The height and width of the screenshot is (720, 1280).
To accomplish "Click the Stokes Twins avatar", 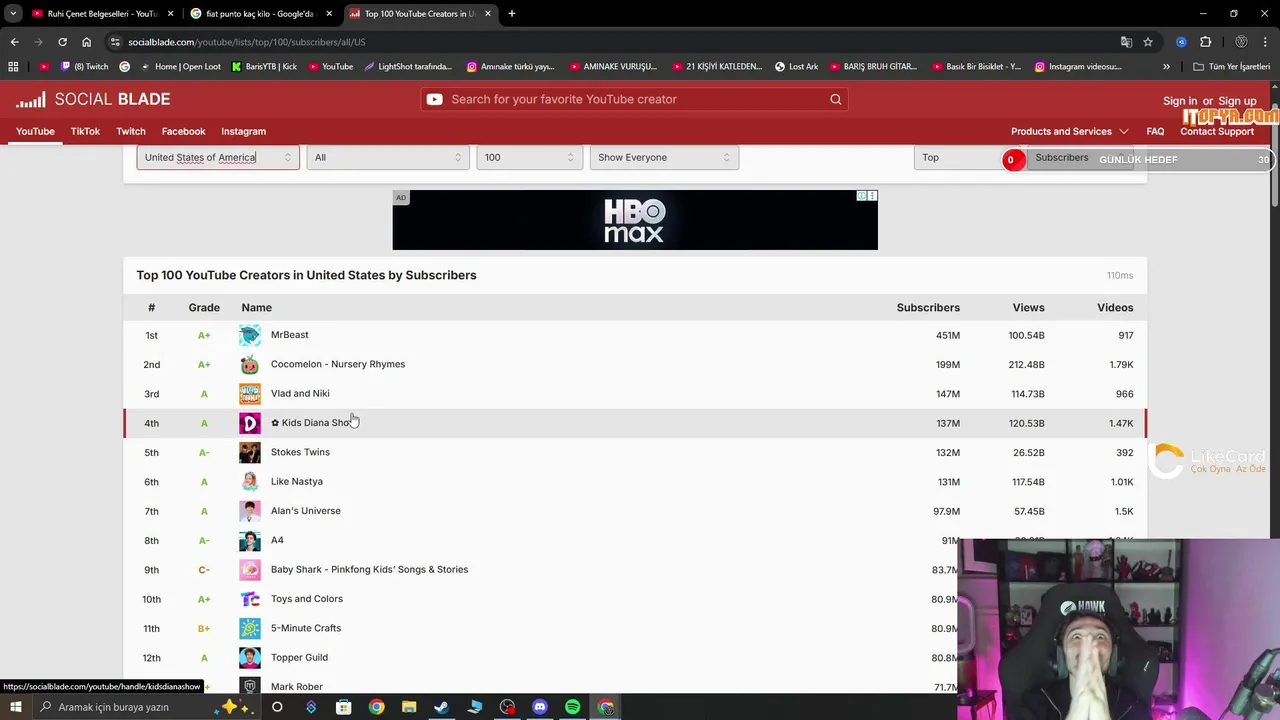I will [250, 452].
